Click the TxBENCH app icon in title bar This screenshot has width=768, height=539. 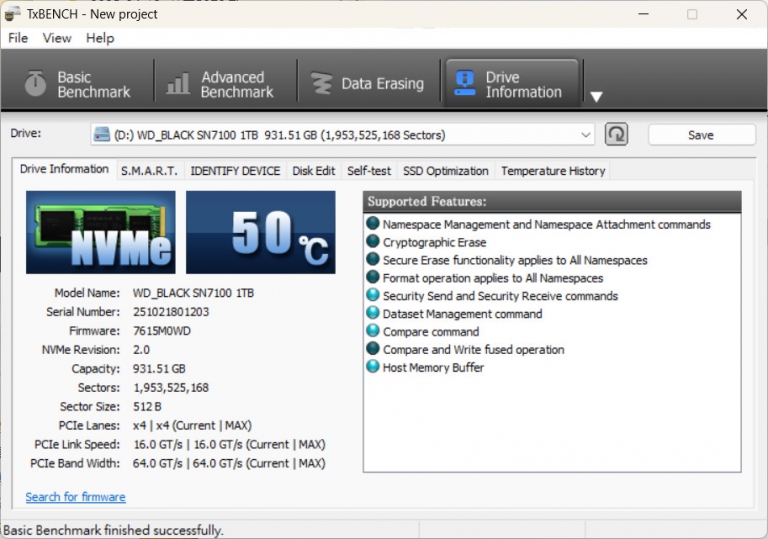click(13, 14)
